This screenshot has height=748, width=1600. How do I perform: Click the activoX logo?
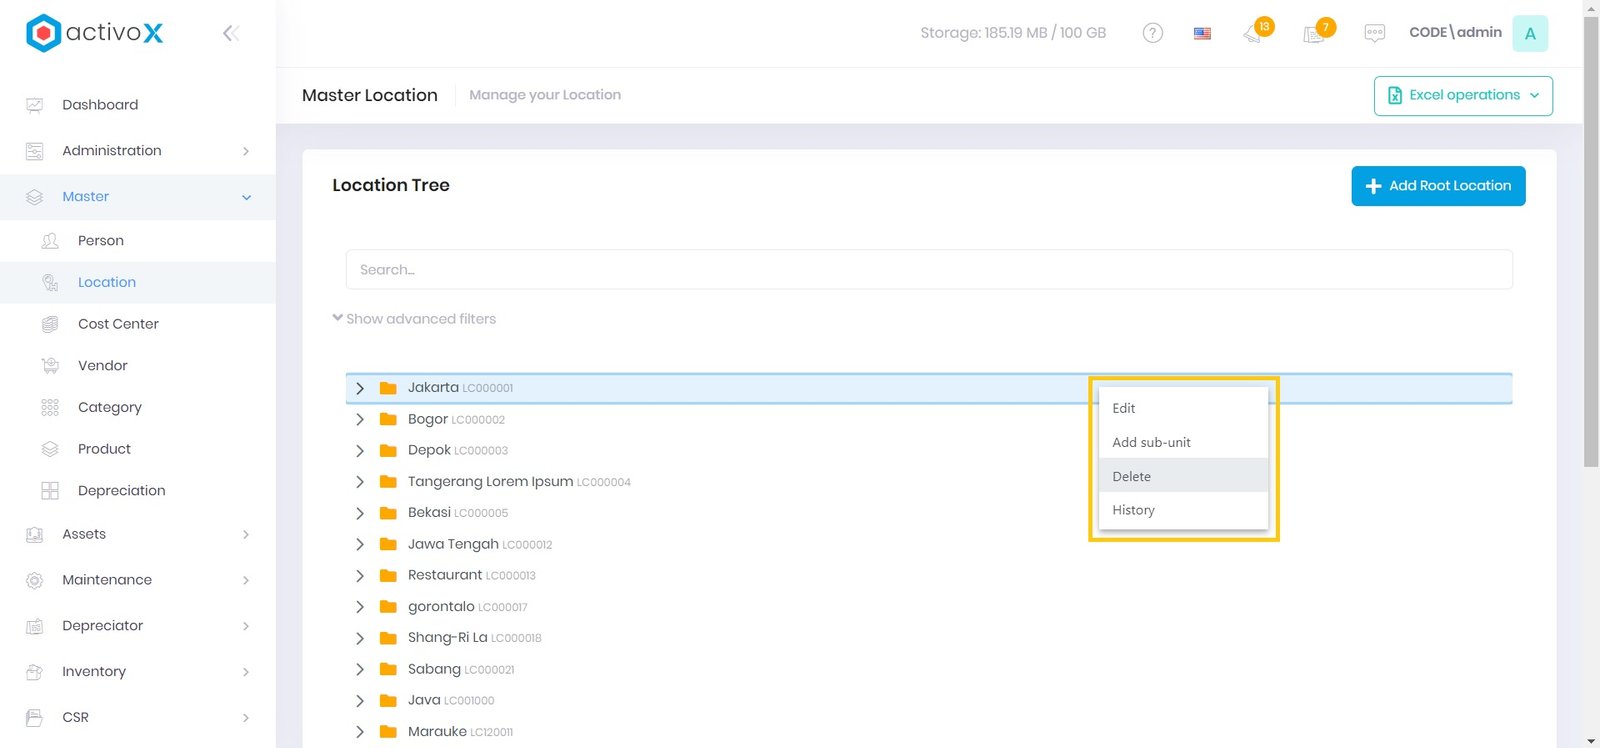point(95,33)
